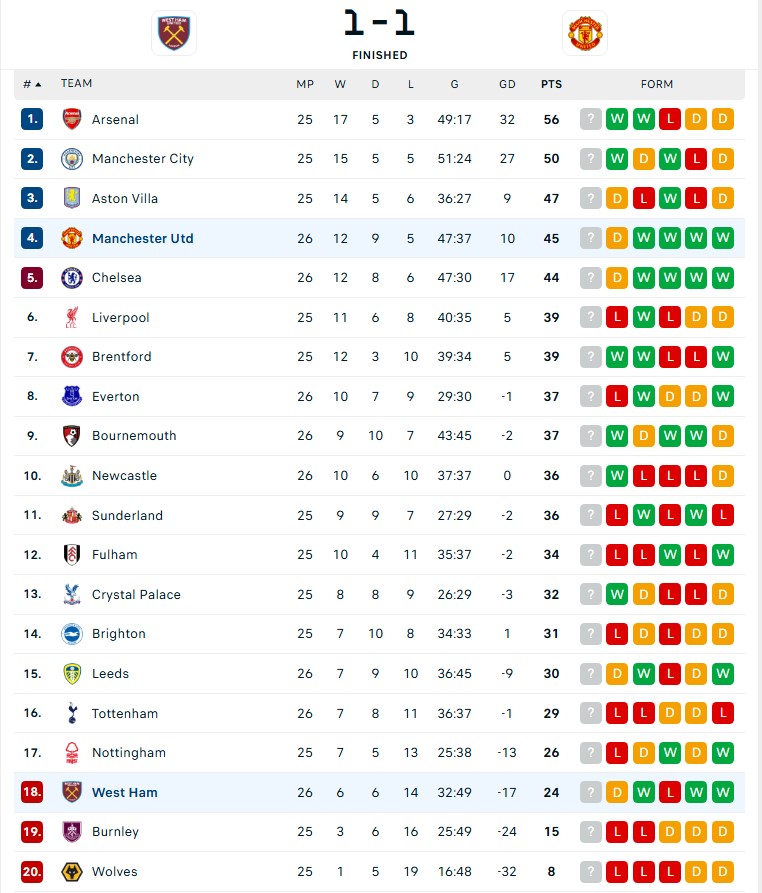Sort standings by PTS column header

551,84
